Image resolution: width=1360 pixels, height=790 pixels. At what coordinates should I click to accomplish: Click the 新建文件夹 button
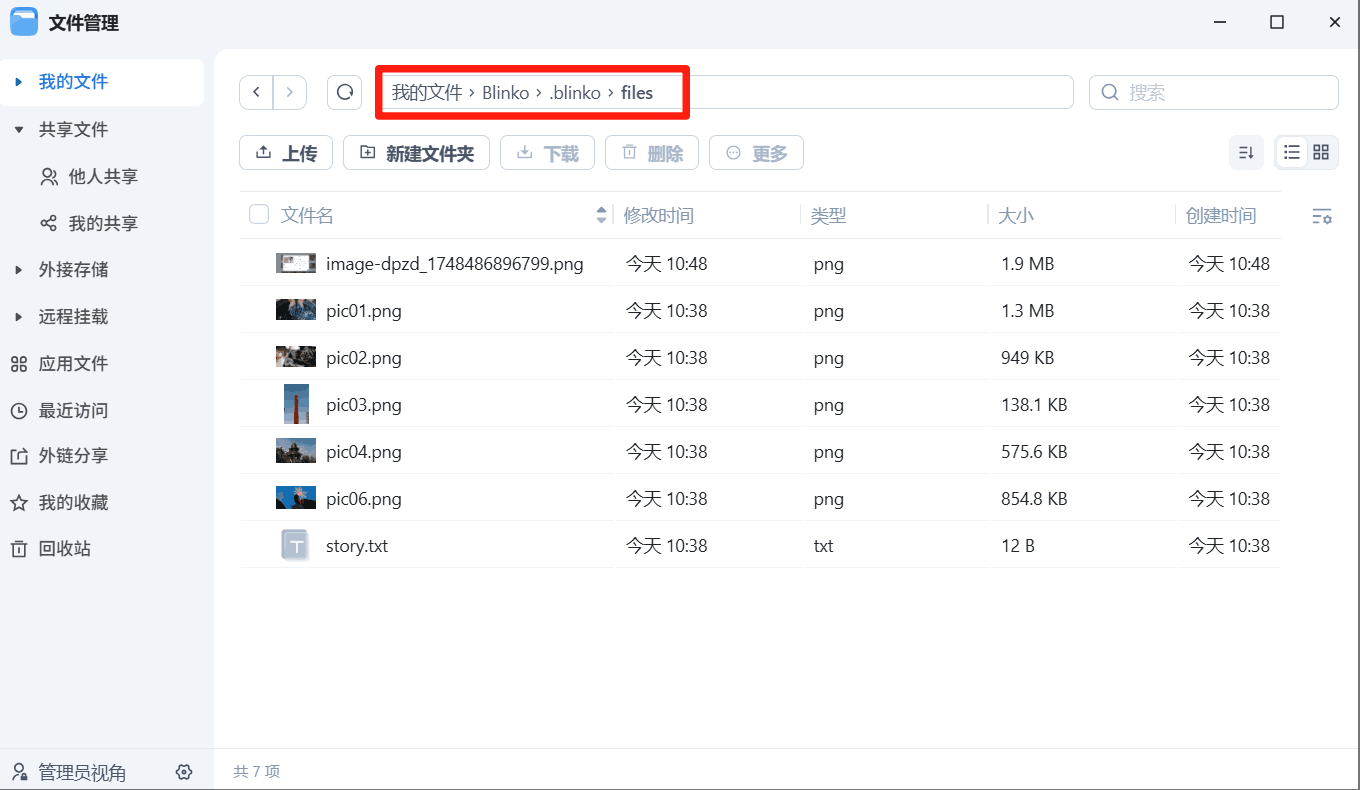tap(416, 153)
